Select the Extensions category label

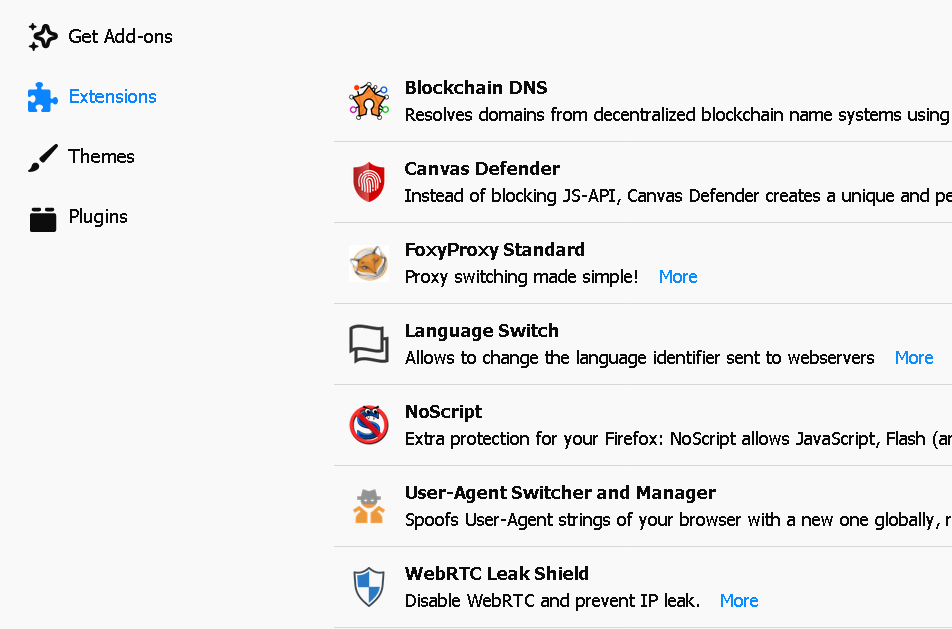click(112, 97)
